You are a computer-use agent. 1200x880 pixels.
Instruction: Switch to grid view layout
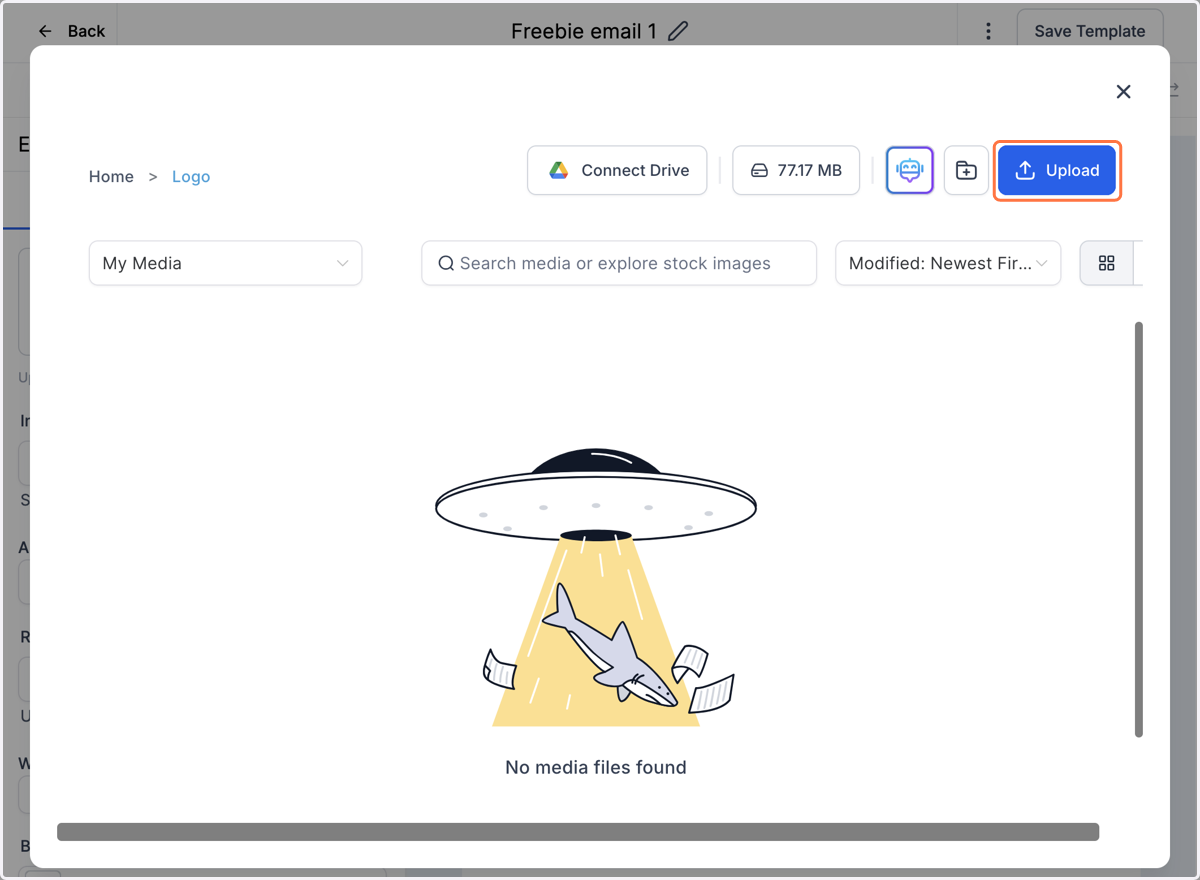pyautogui.click(x=1106, y=263)
